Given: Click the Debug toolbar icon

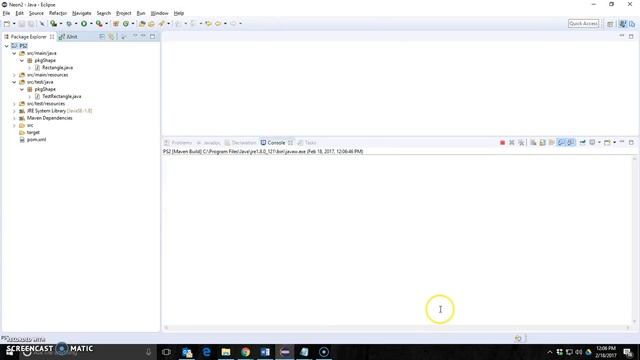Looking at the screenshot, I should click(69, 24).
